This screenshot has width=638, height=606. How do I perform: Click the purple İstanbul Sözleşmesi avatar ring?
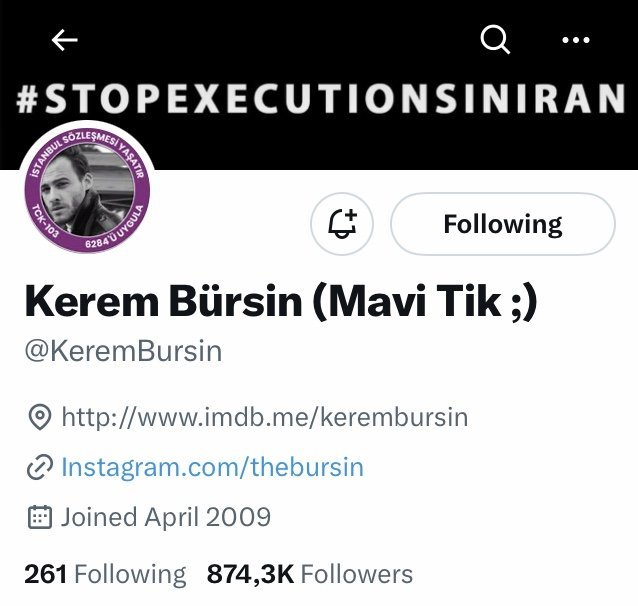point(87,138)
